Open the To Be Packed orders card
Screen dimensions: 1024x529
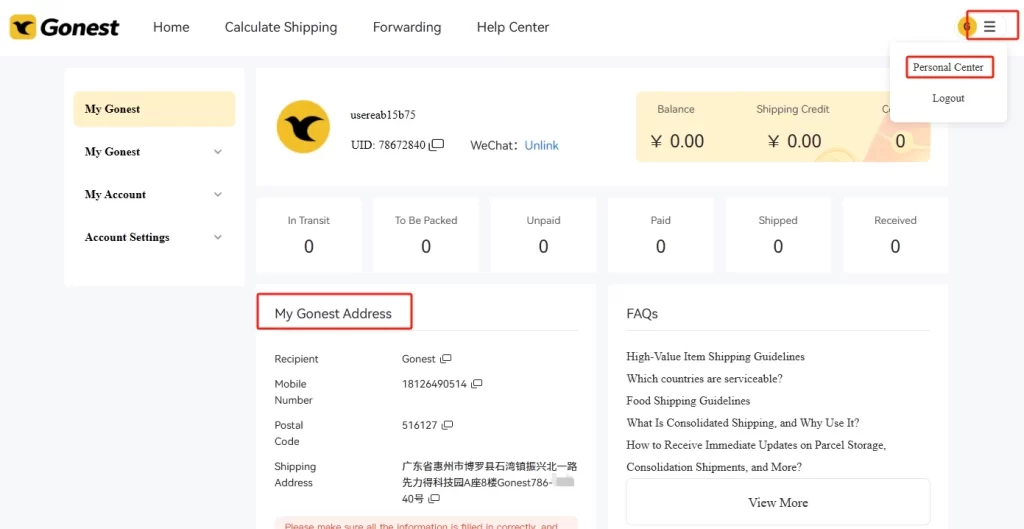click(426, 235)
